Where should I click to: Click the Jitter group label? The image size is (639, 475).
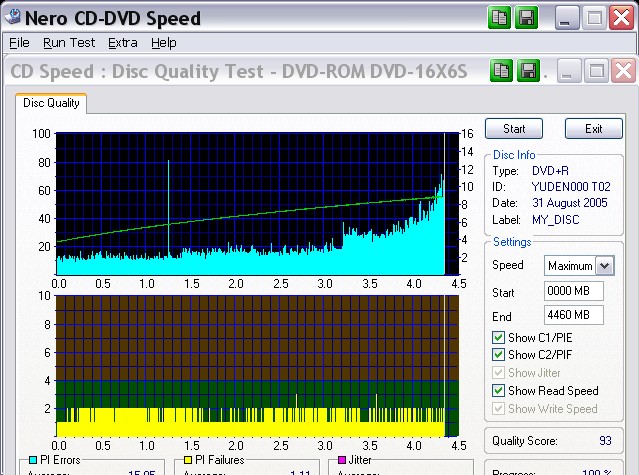[360, 460]
